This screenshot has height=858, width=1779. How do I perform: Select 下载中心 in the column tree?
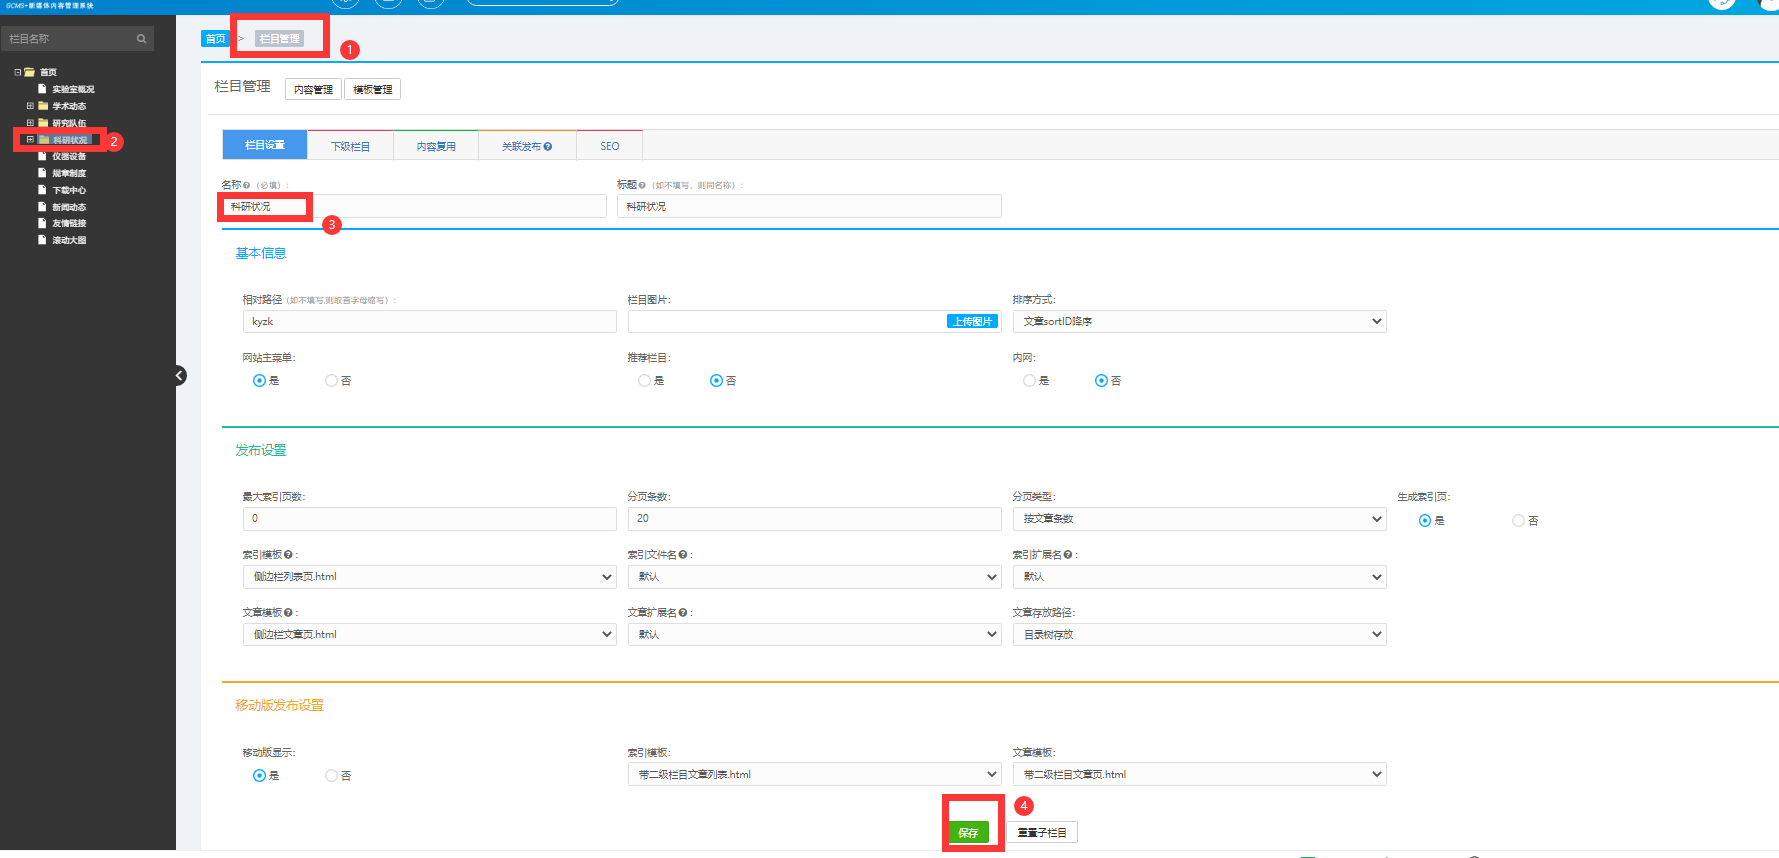pyautogui.click(x=69, y=190)
